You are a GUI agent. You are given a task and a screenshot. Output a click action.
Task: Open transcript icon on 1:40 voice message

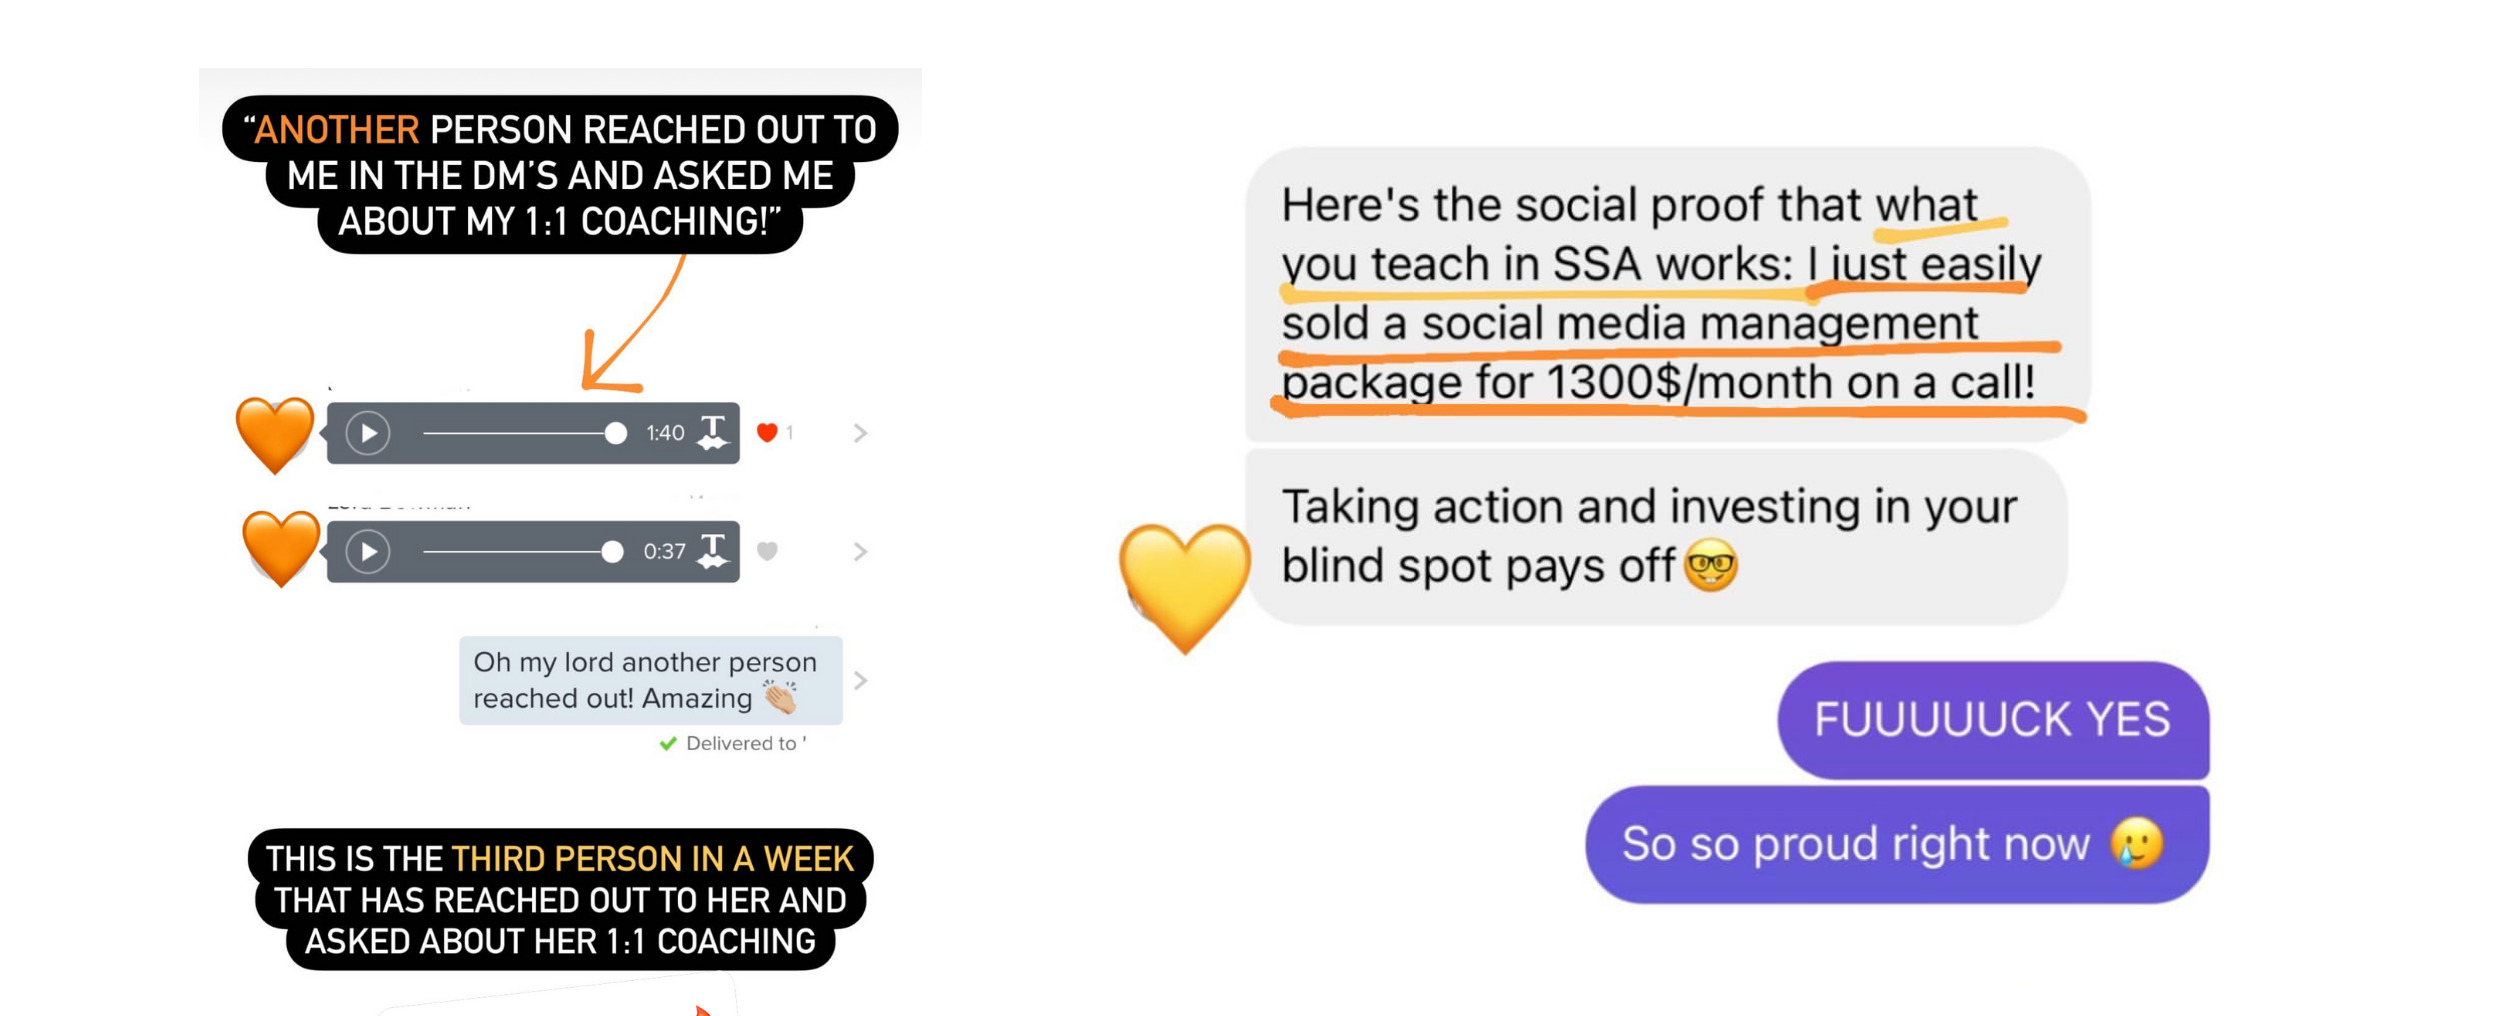coord(713,433)
